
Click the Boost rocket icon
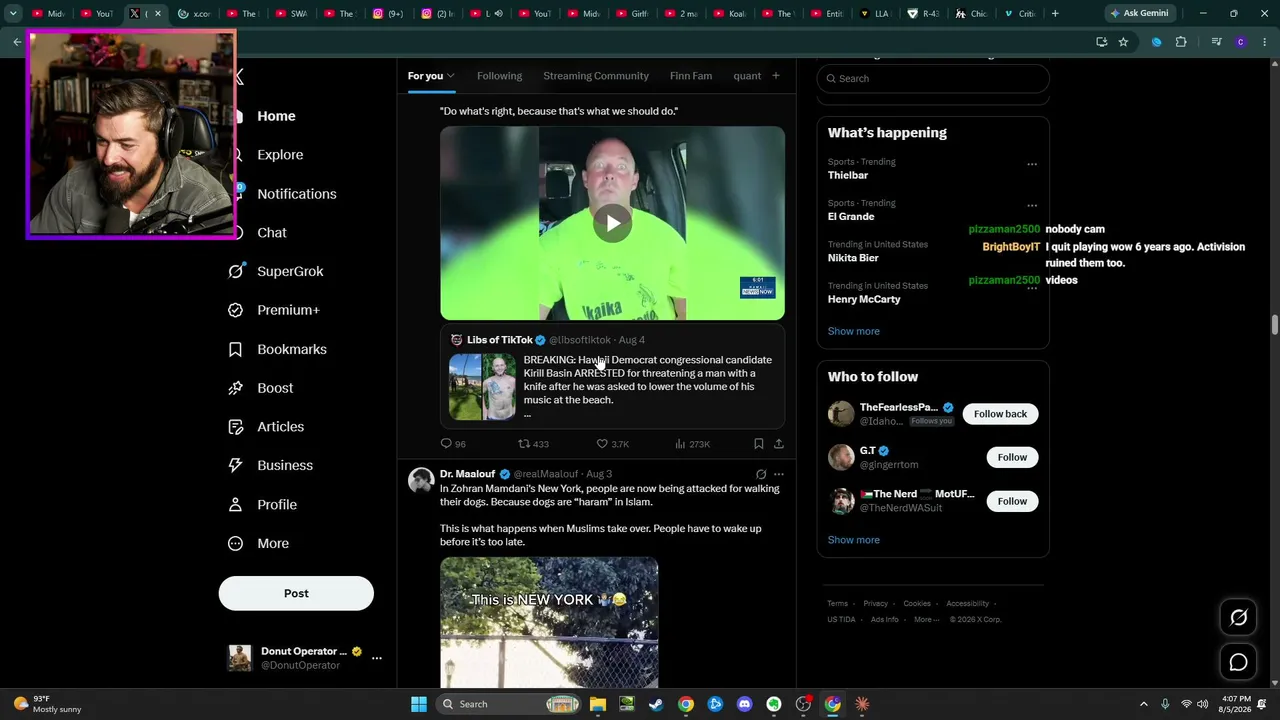236,388
